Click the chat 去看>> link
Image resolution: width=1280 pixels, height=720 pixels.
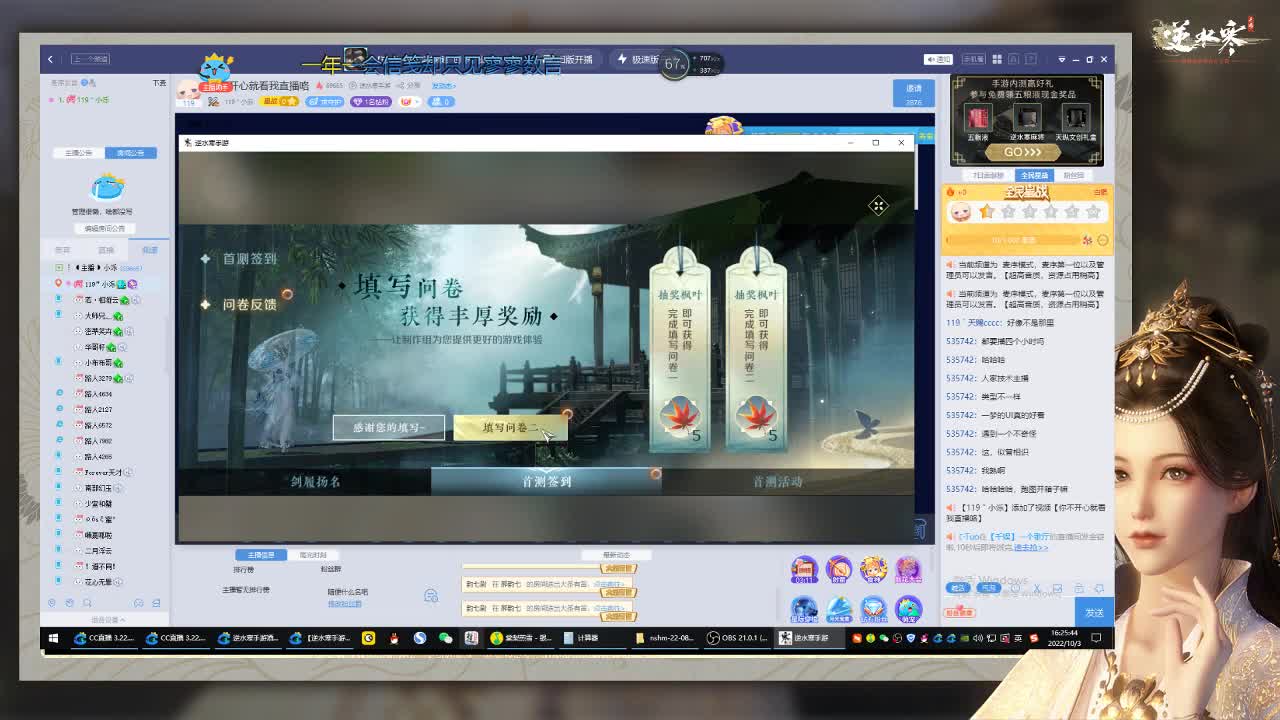pos(1031,547)
